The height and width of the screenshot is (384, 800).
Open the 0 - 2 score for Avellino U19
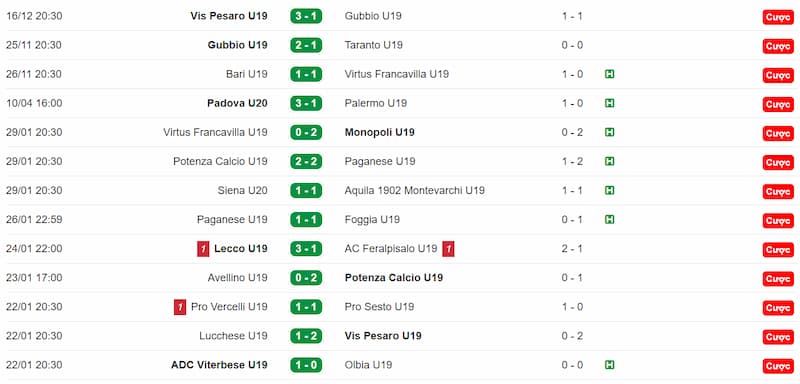[306, 278]
